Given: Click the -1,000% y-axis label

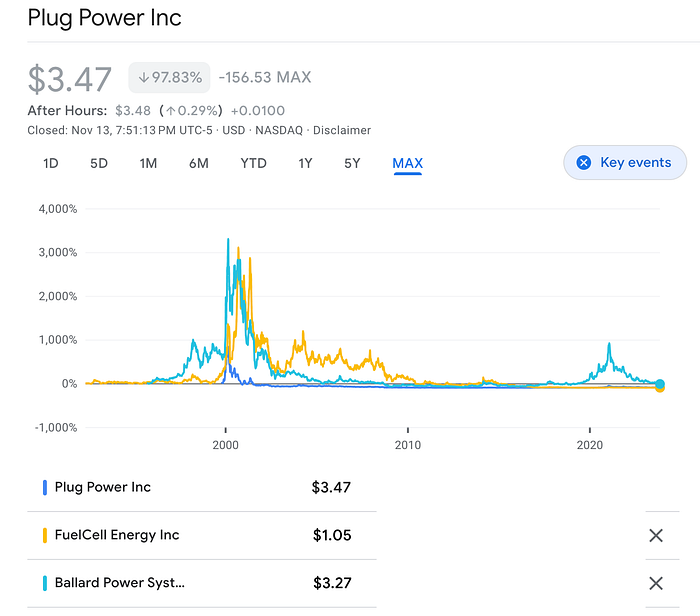Looking at the screenshot, I should [x=56, y=428].
